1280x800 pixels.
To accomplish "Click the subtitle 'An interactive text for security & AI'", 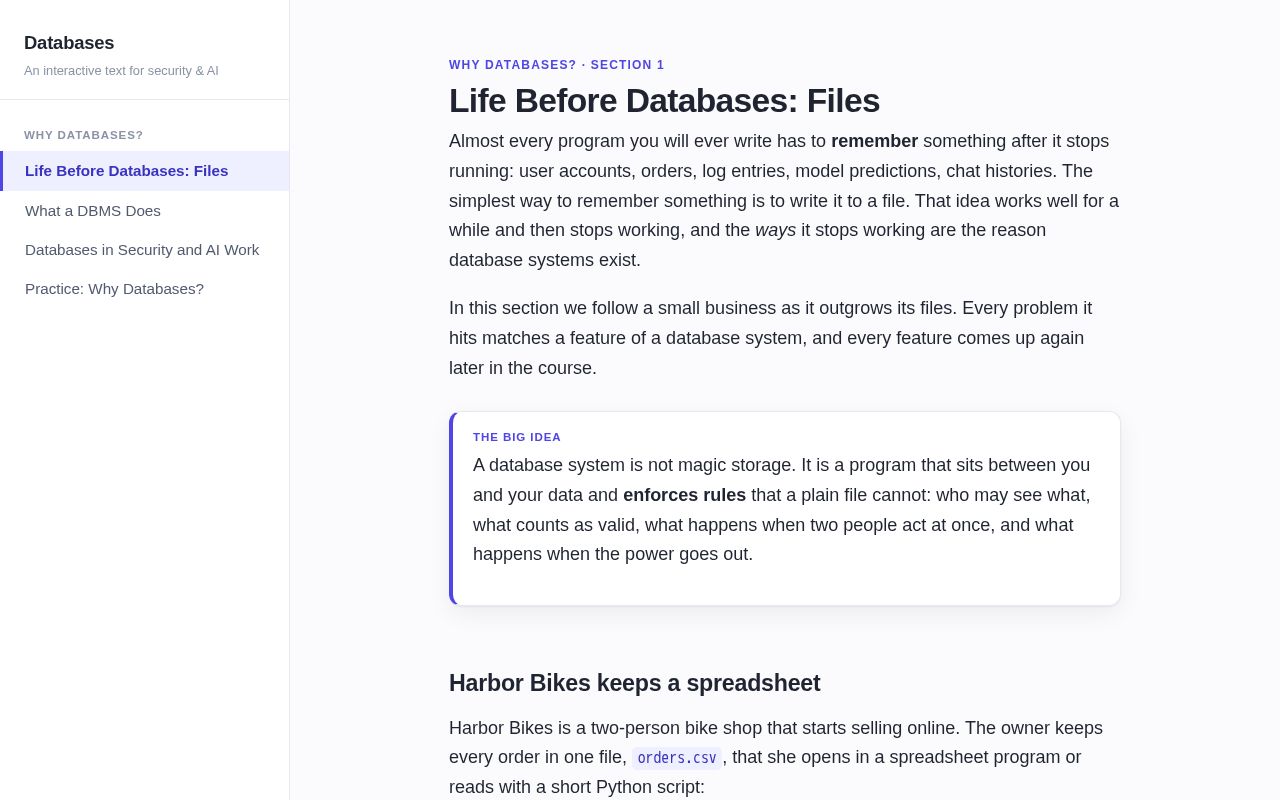I will coord(121,71).
